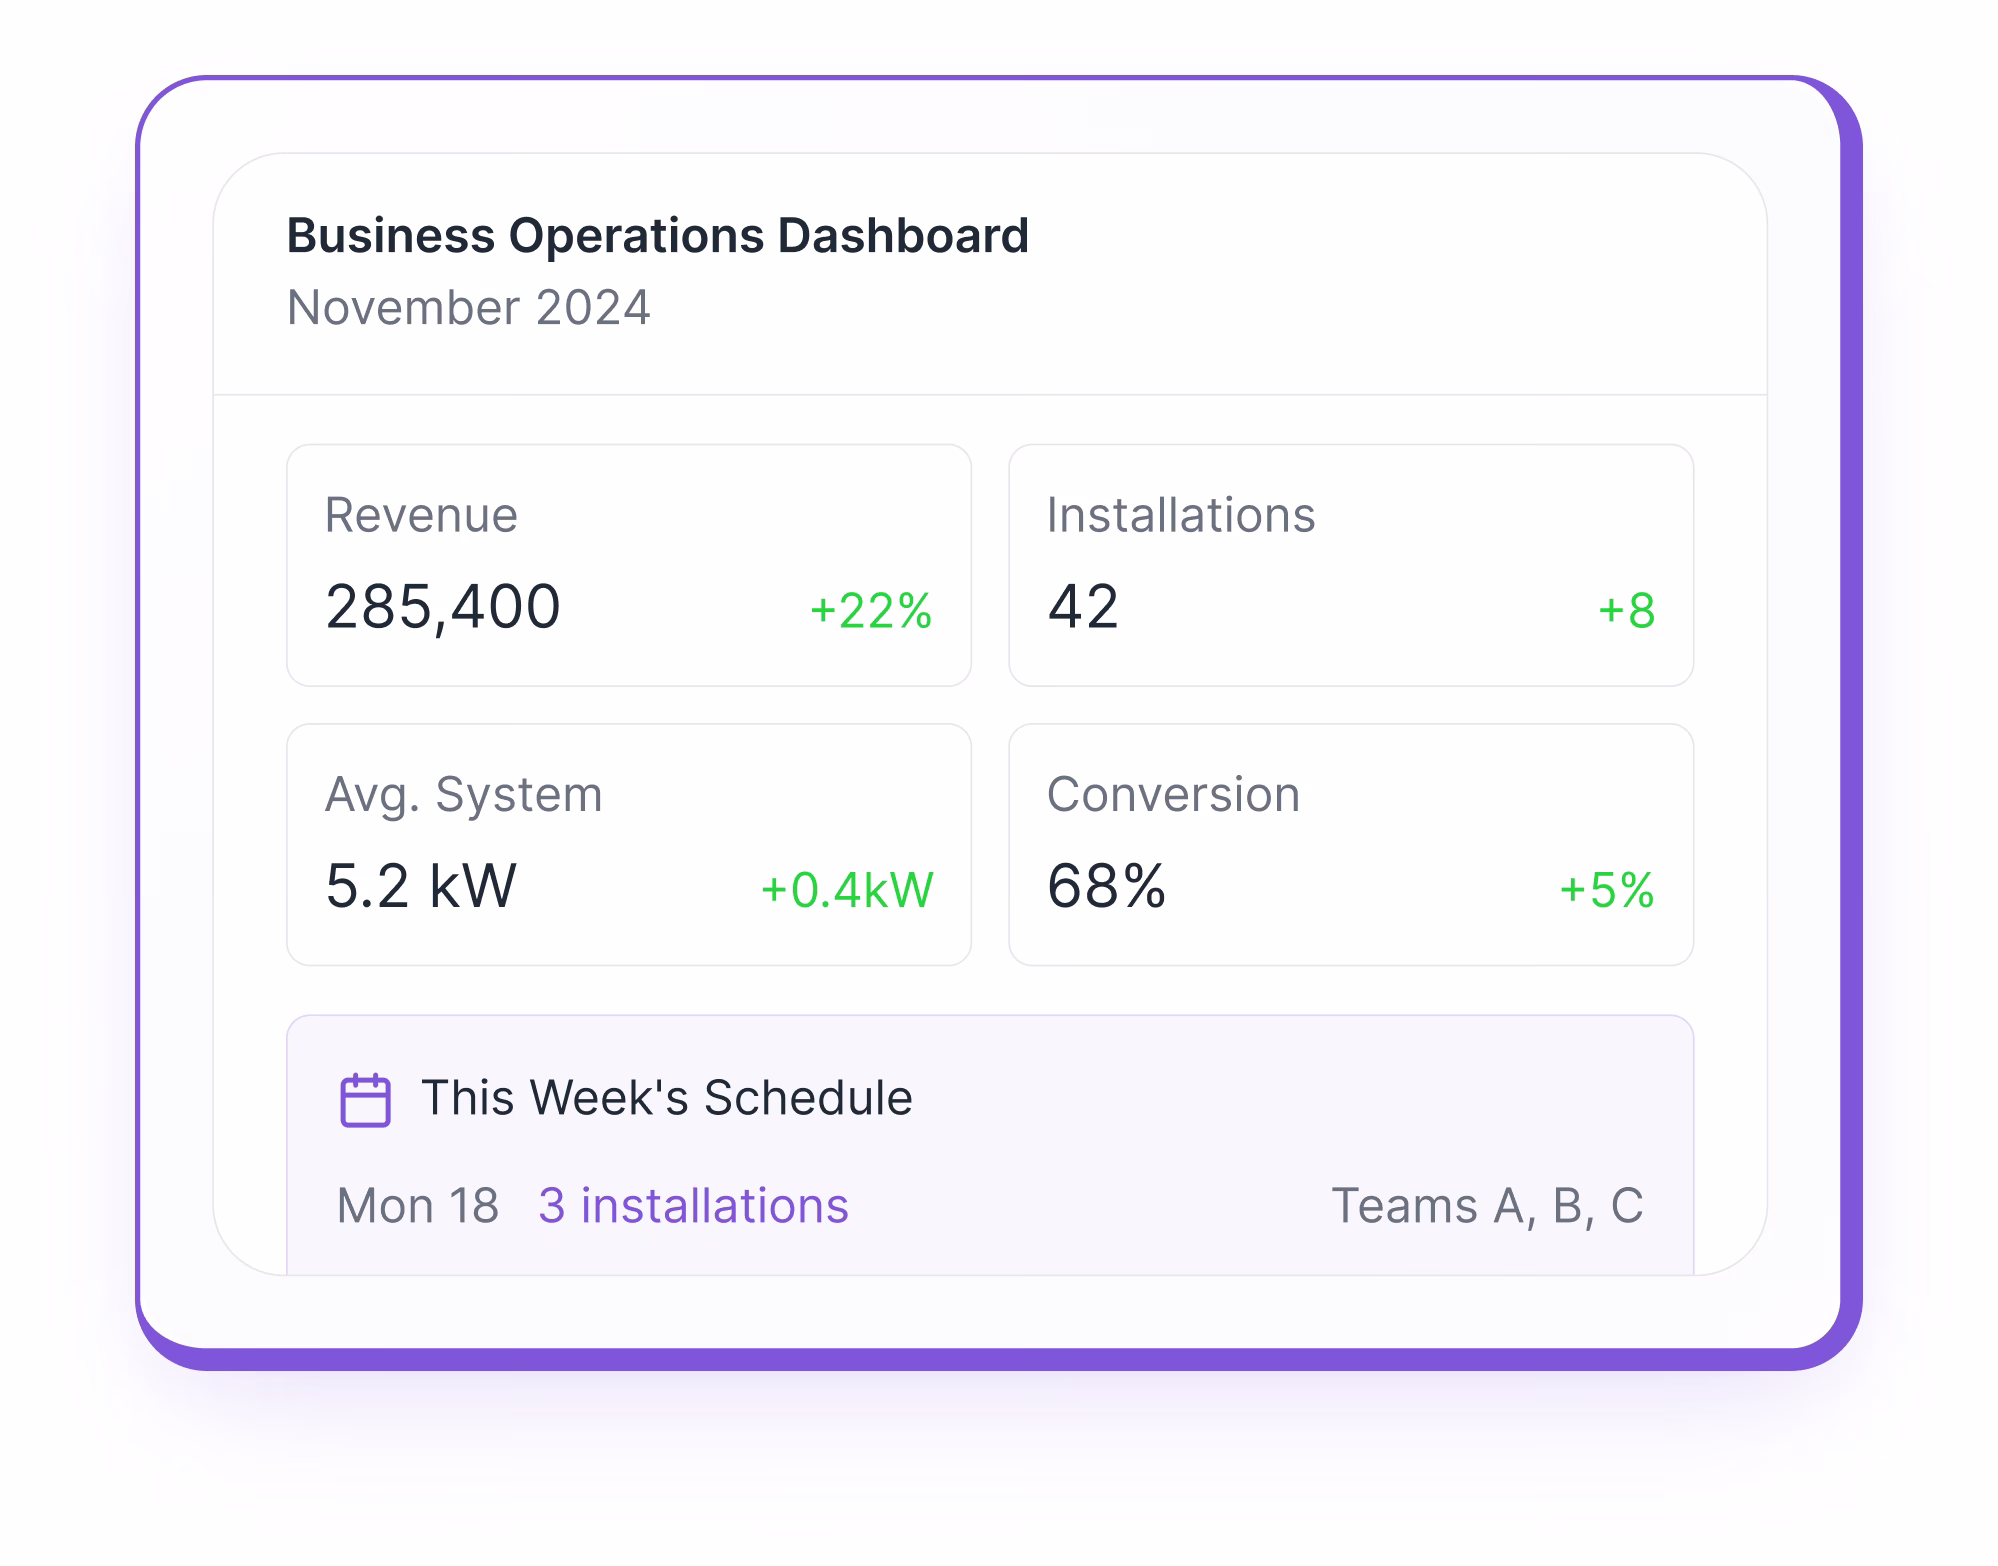Click the +8 installations change badge

[x=1626, y=610]
